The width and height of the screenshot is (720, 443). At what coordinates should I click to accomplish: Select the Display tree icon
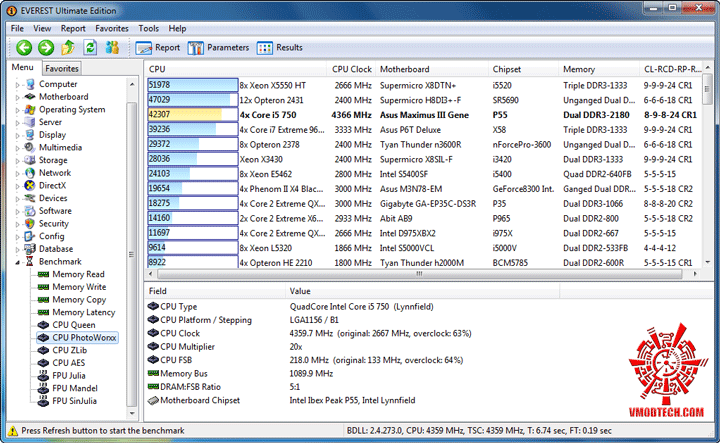coord(30,135)
